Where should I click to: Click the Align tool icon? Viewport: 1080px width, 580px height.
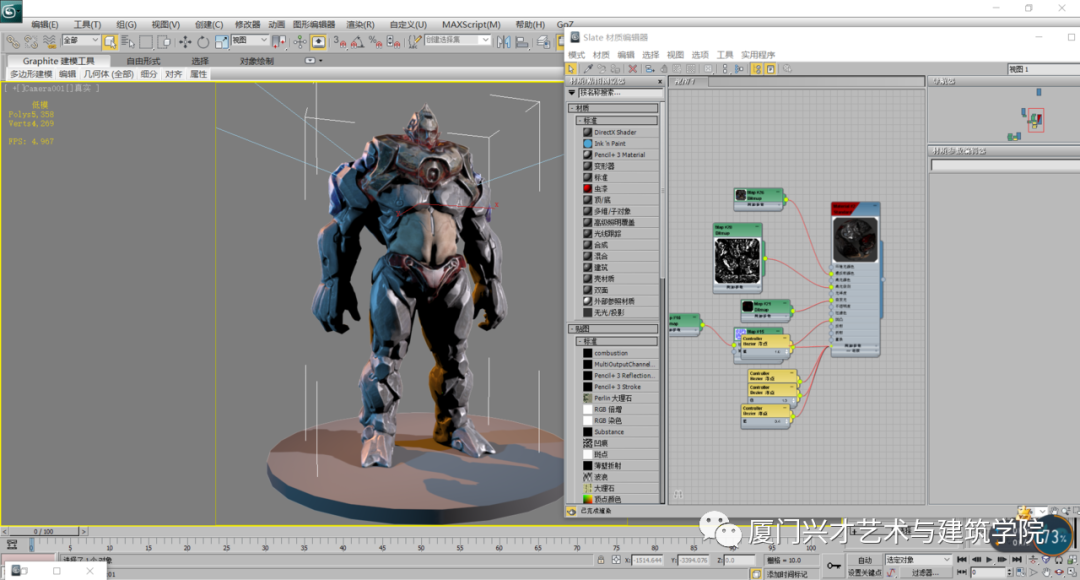click(521, 41)
